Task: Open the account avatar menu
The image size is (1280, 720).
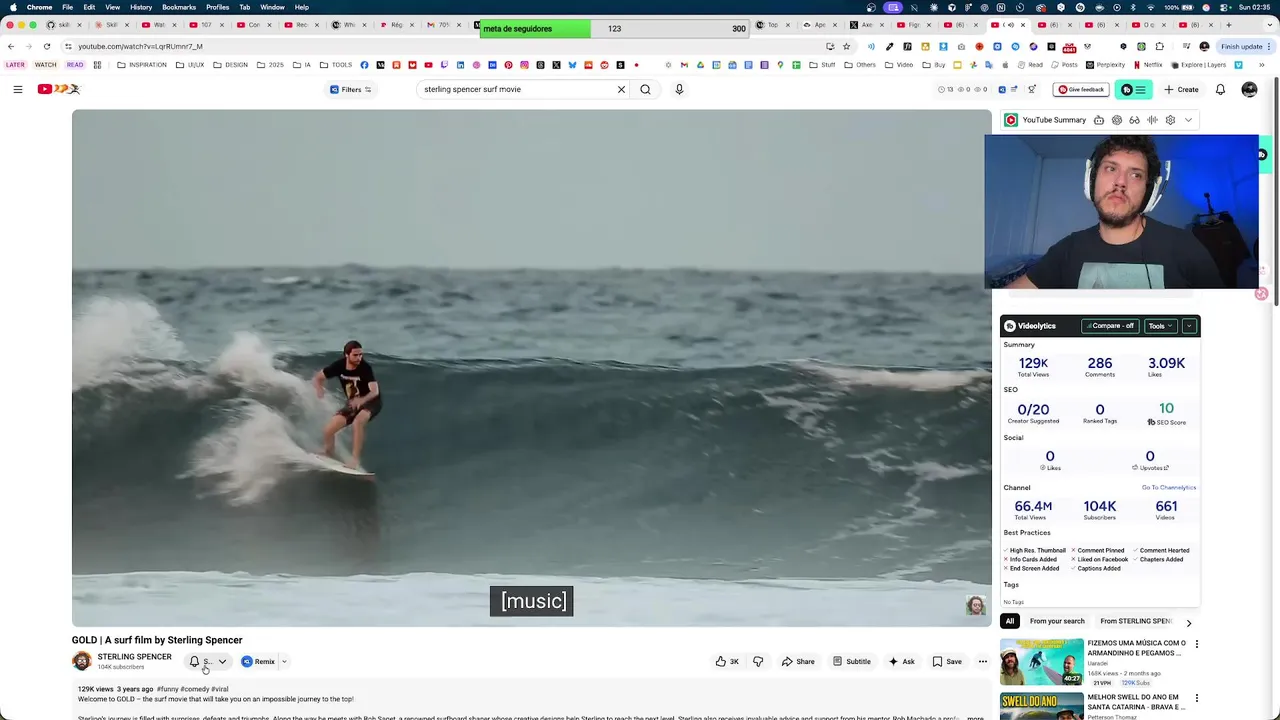Action: pyautogui.click(x=1249, y=89)
